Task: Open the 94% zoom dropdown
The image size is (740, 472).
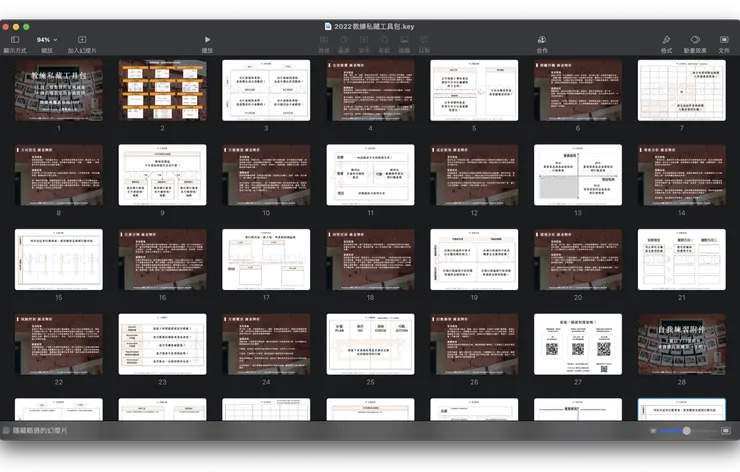Action: point(47,40)
